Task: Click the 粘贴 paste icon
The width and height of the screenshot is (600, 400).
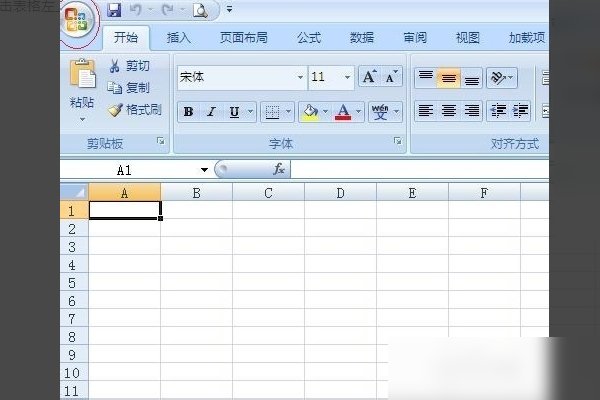Action: coord(82,73)
